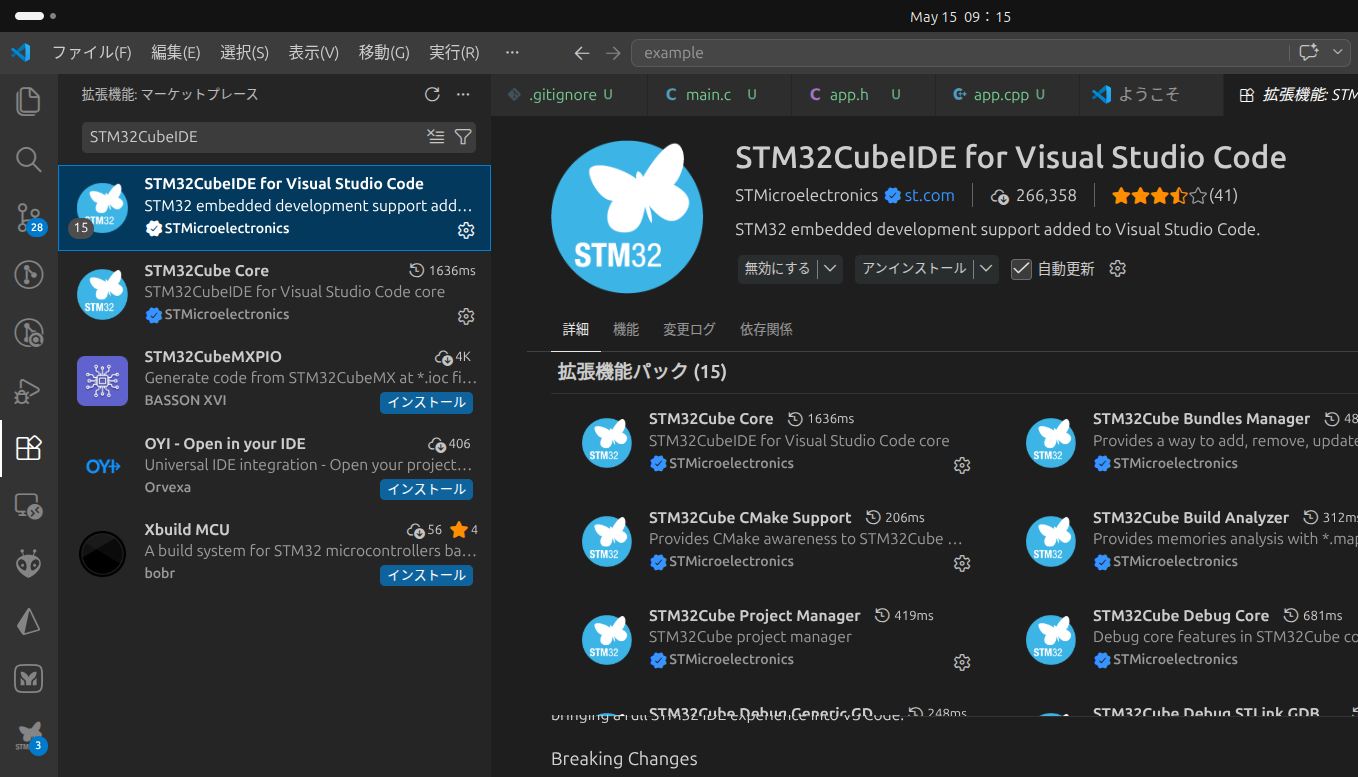Open Source Control with 28 changes
Image resolution: width=1358 pixels, height=777 pixels.
(28, 217)
